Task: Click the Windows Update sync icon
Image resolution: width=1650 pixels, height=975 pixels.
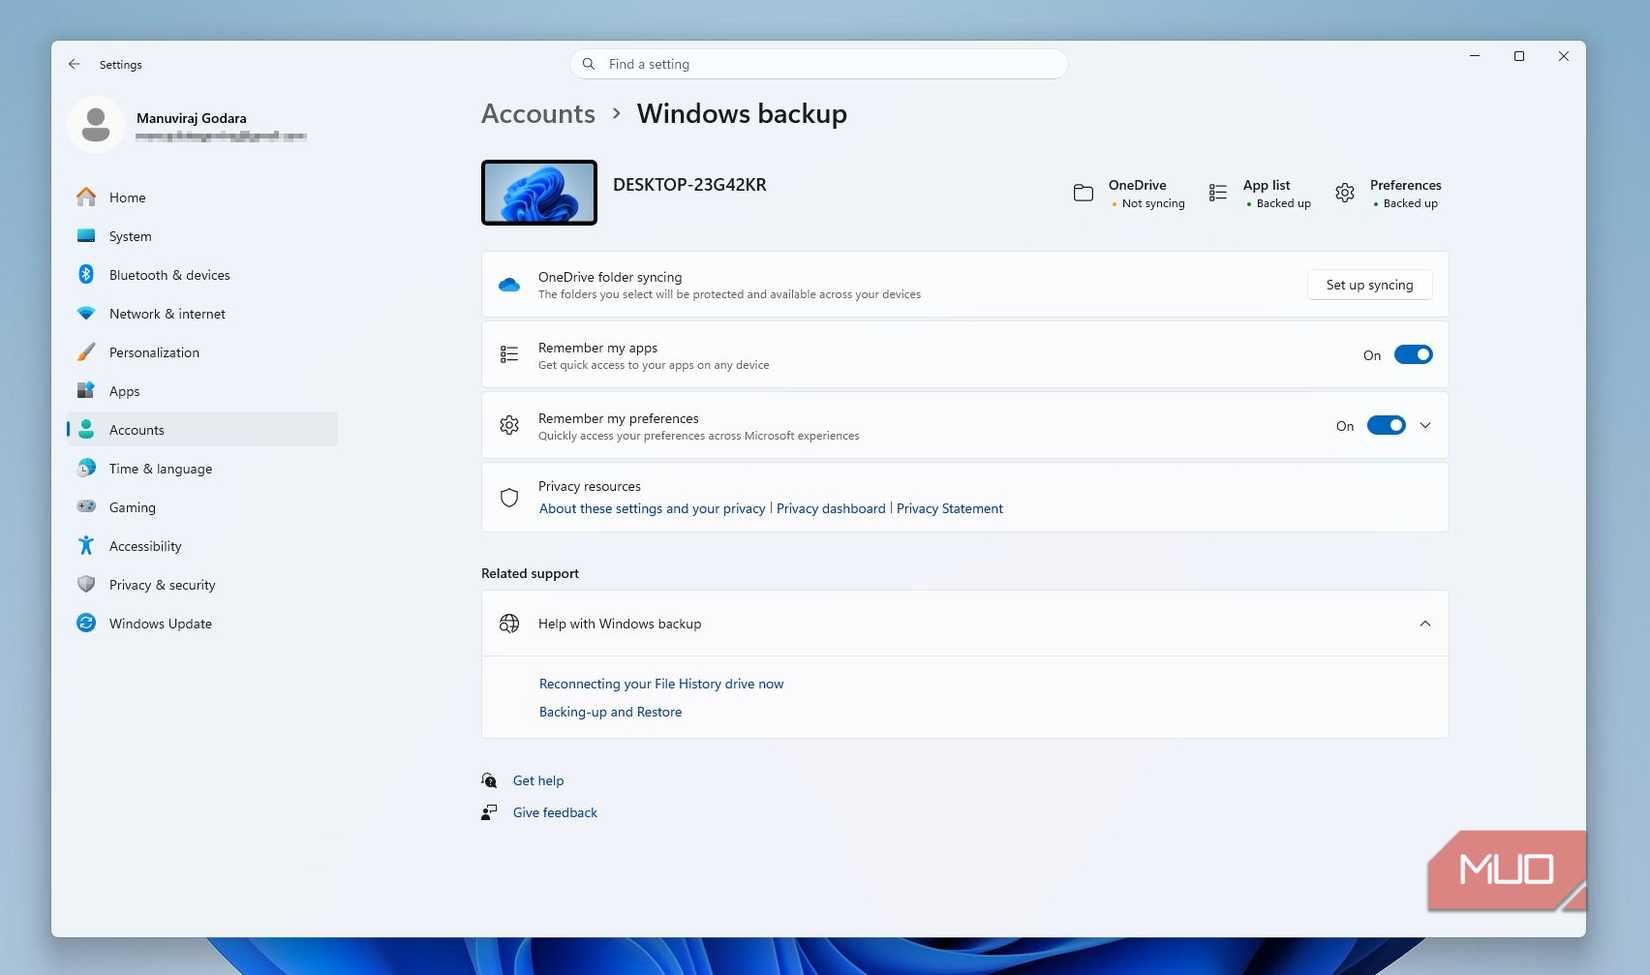Action: point(86,623)
